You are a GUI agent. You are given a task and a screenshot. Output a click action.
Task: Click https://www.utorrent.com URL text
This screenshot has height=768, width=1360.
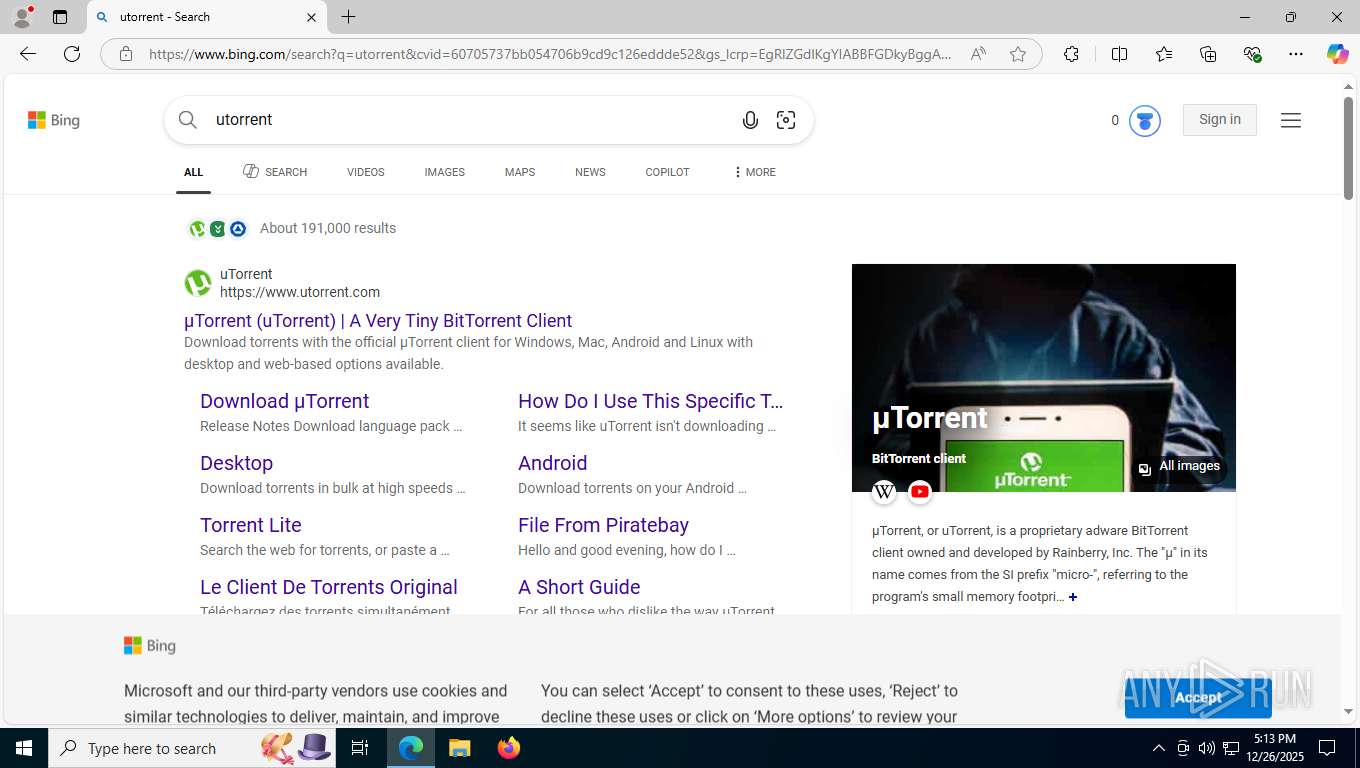[x=300, y=292]
